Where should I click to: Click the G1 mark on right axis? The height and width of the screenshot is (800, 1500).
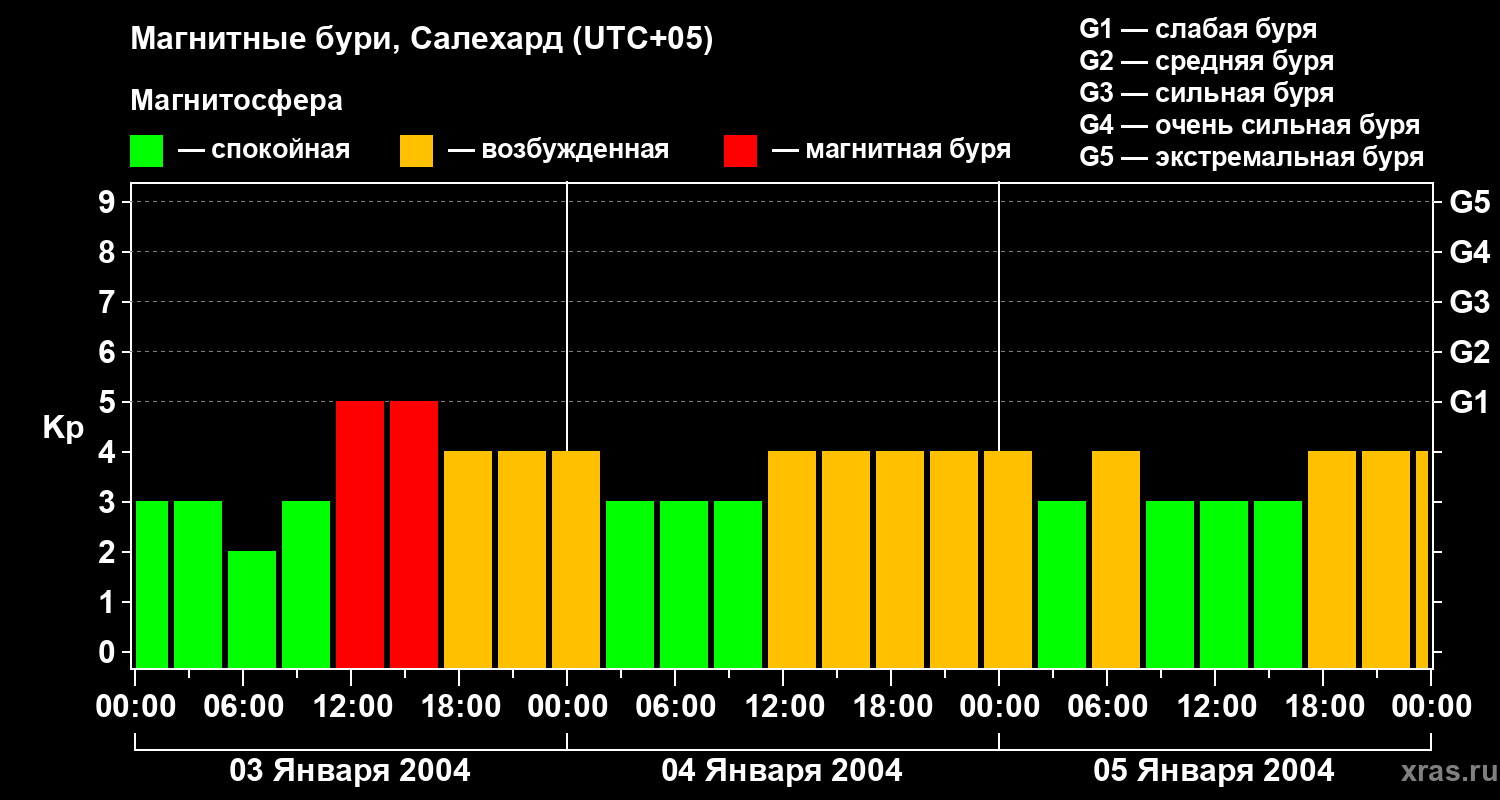coord(1469,402)
